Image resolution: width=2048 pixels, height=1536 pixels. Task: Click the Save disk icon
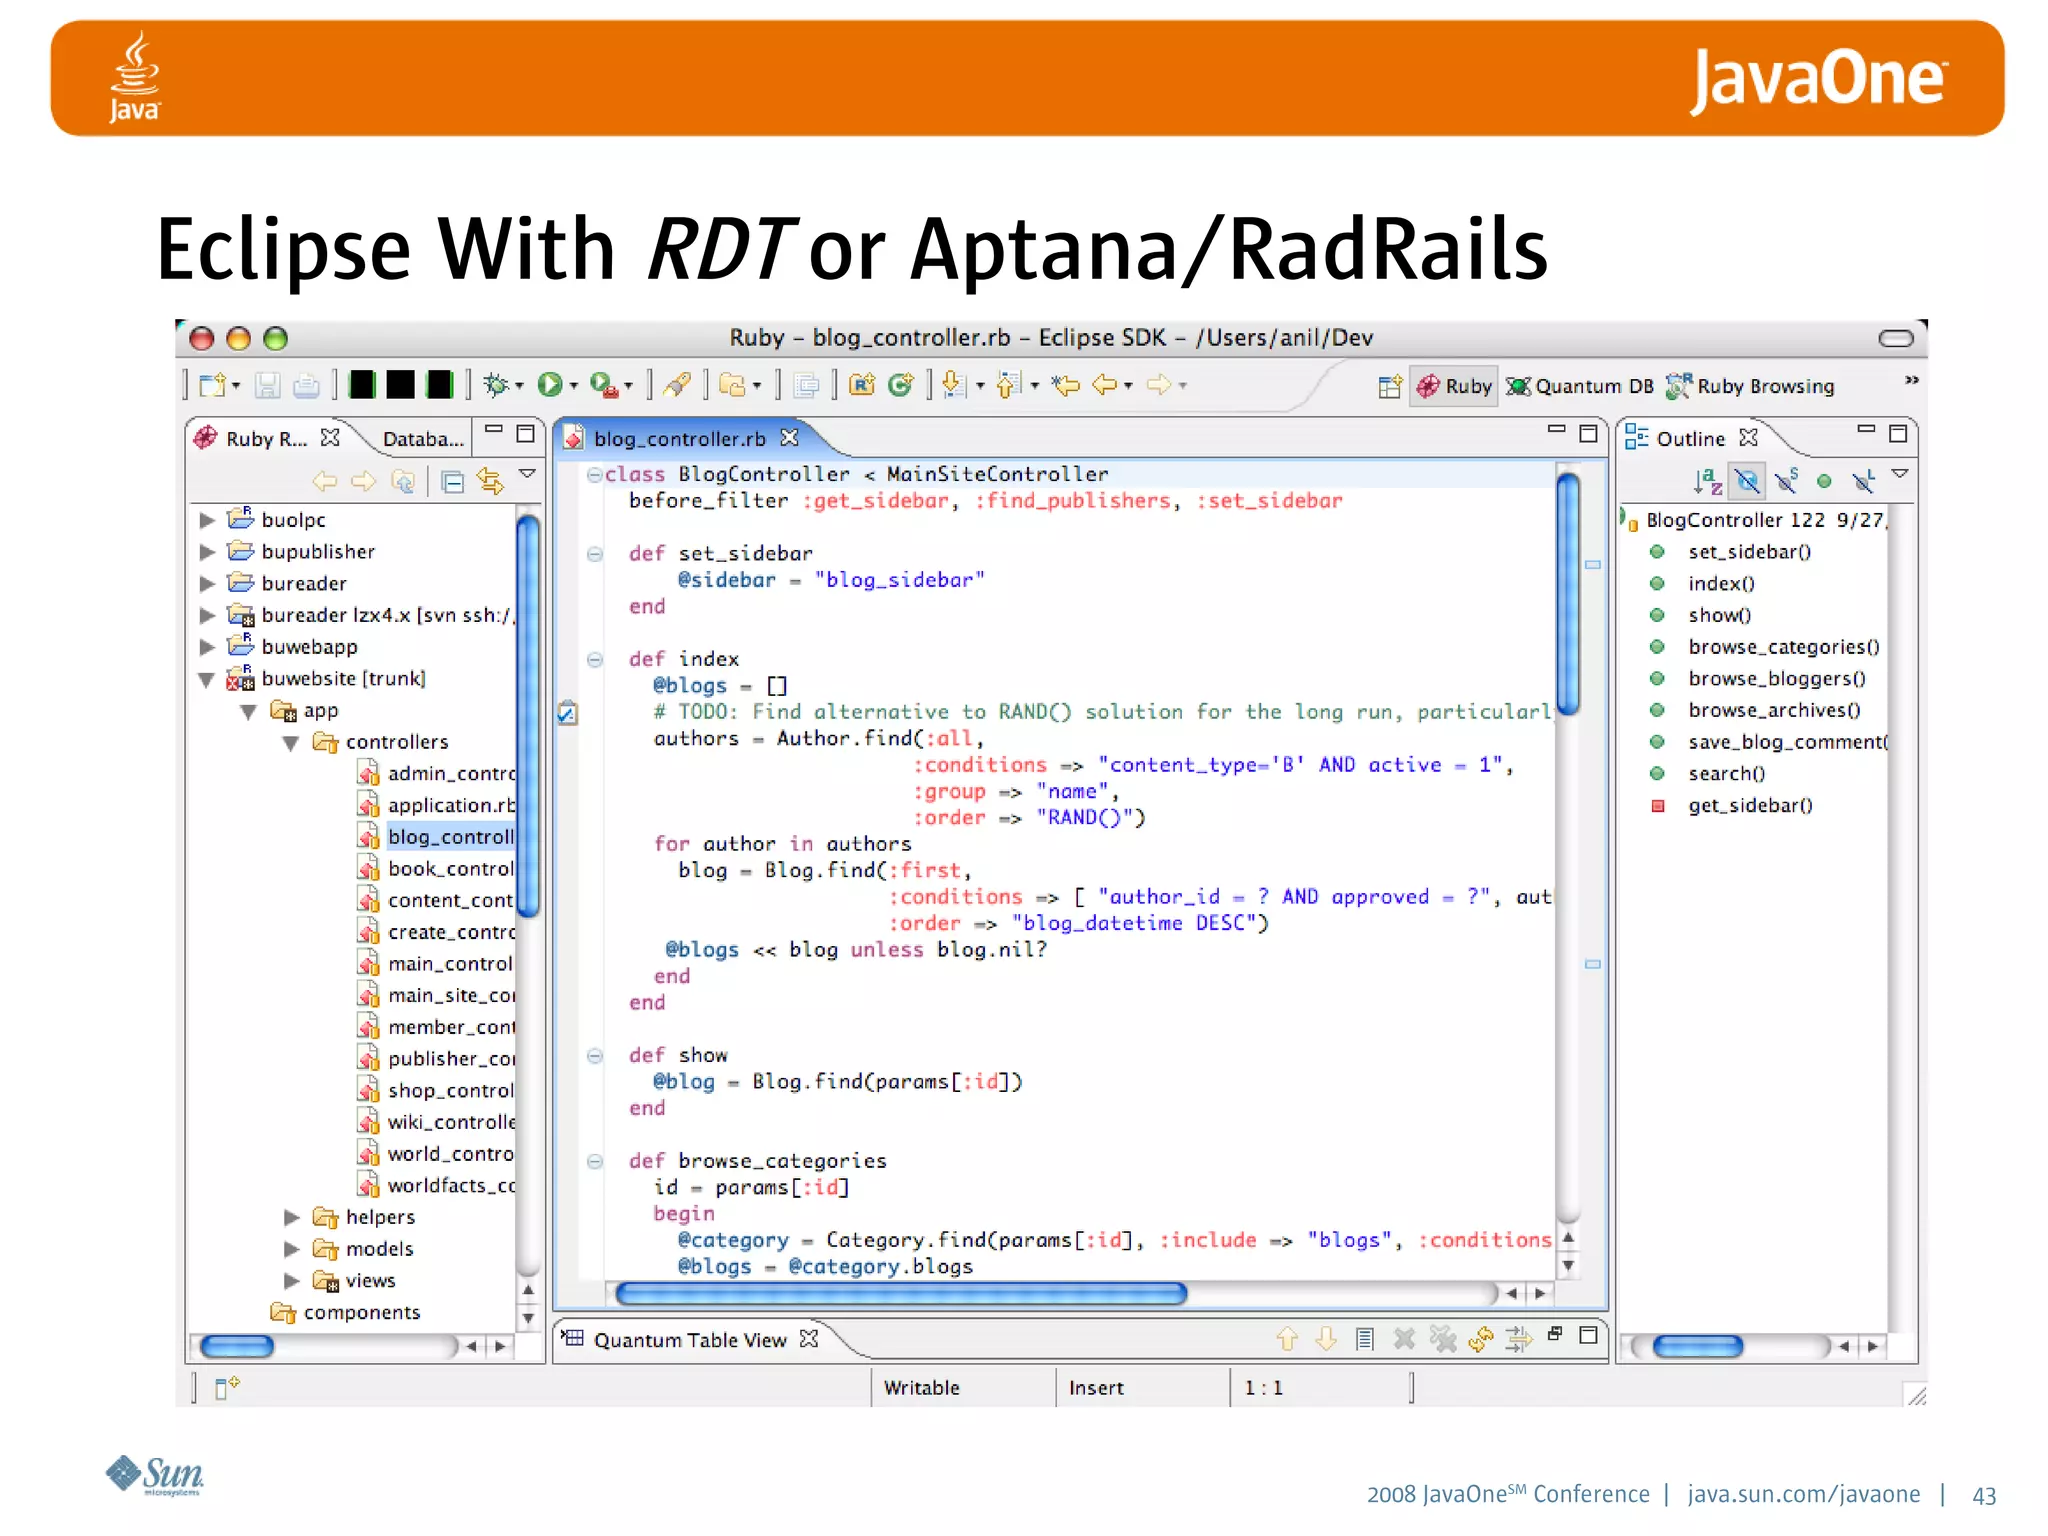pyautogui.click(x=267, y=385)
